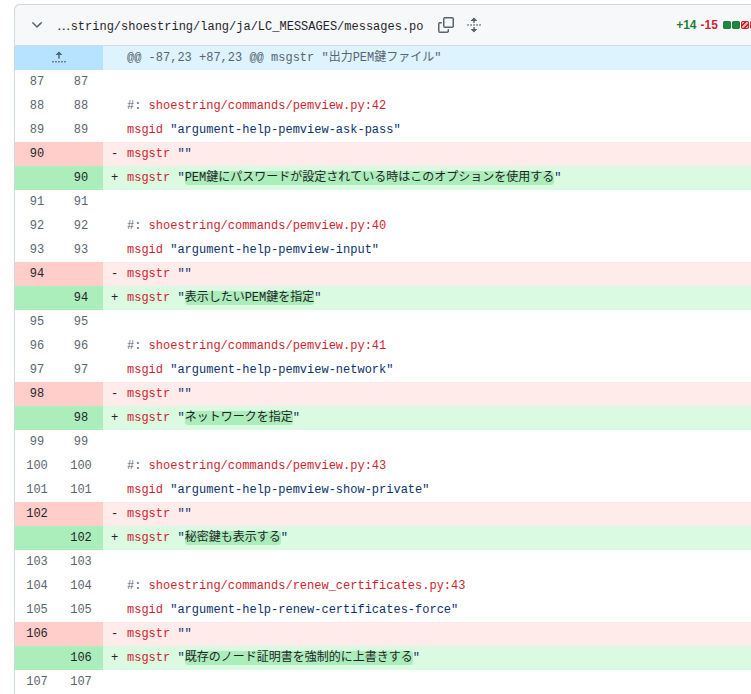Select the added ネットワークを指定 line
The image size is (751, 694).
click(x=213, y=417)
